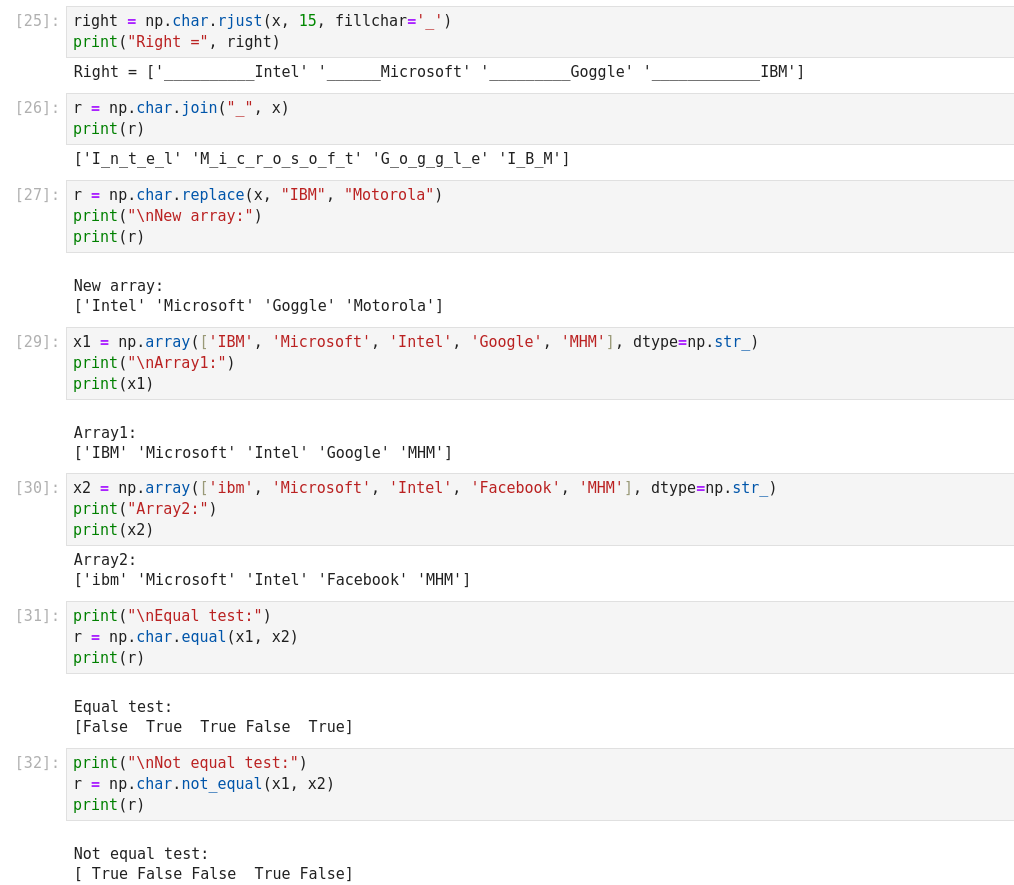
Task: Click the [30] cell prompt
Action: (x=37, y=488)
